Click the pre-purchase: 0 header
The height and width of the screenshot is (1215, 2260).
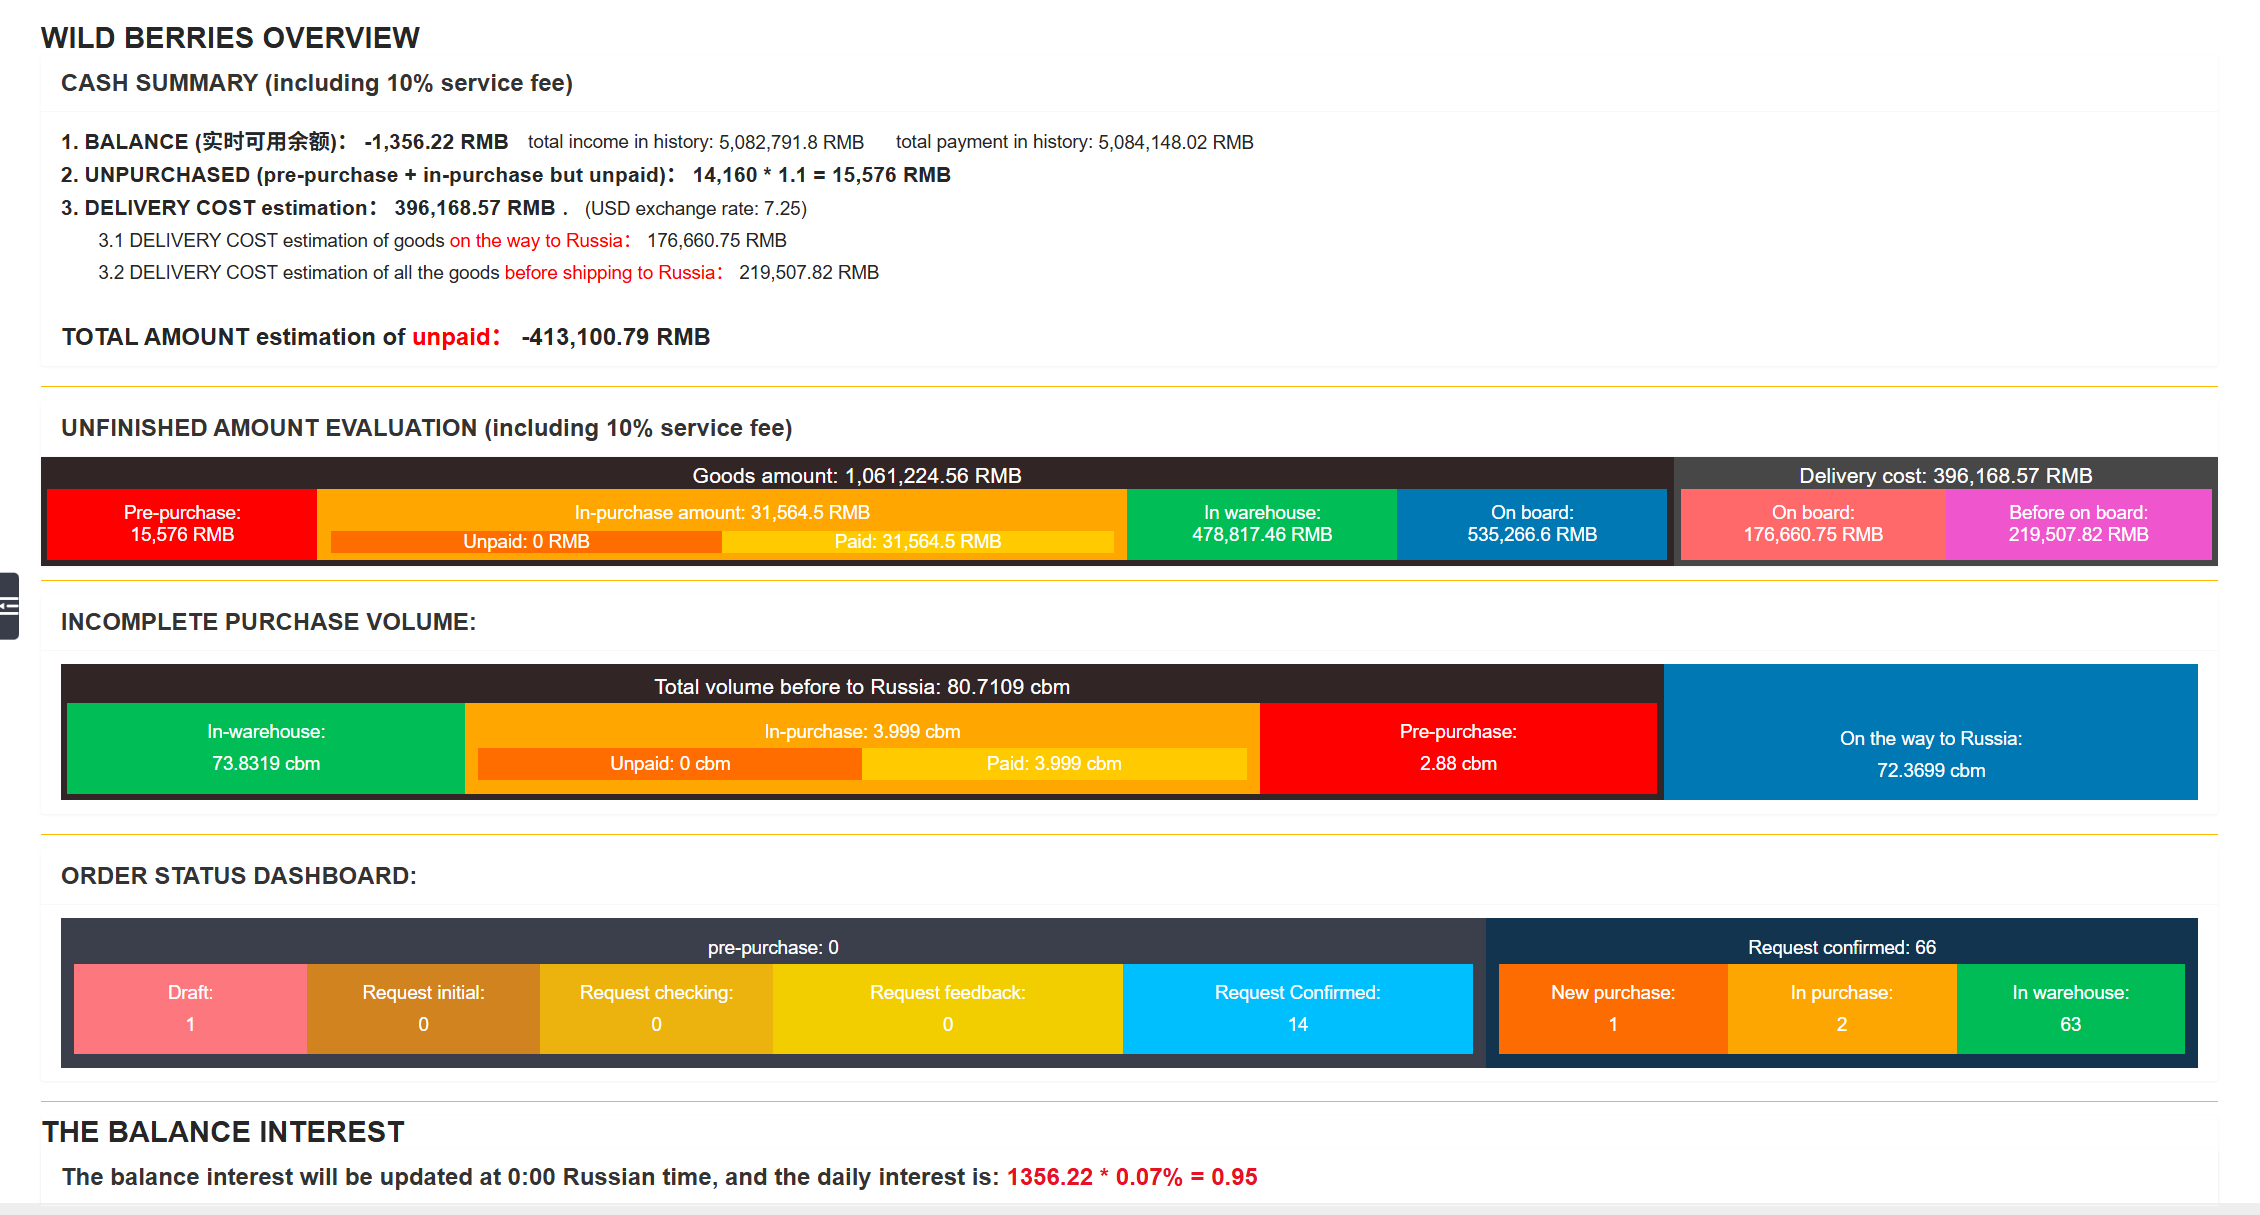(773, 947)
